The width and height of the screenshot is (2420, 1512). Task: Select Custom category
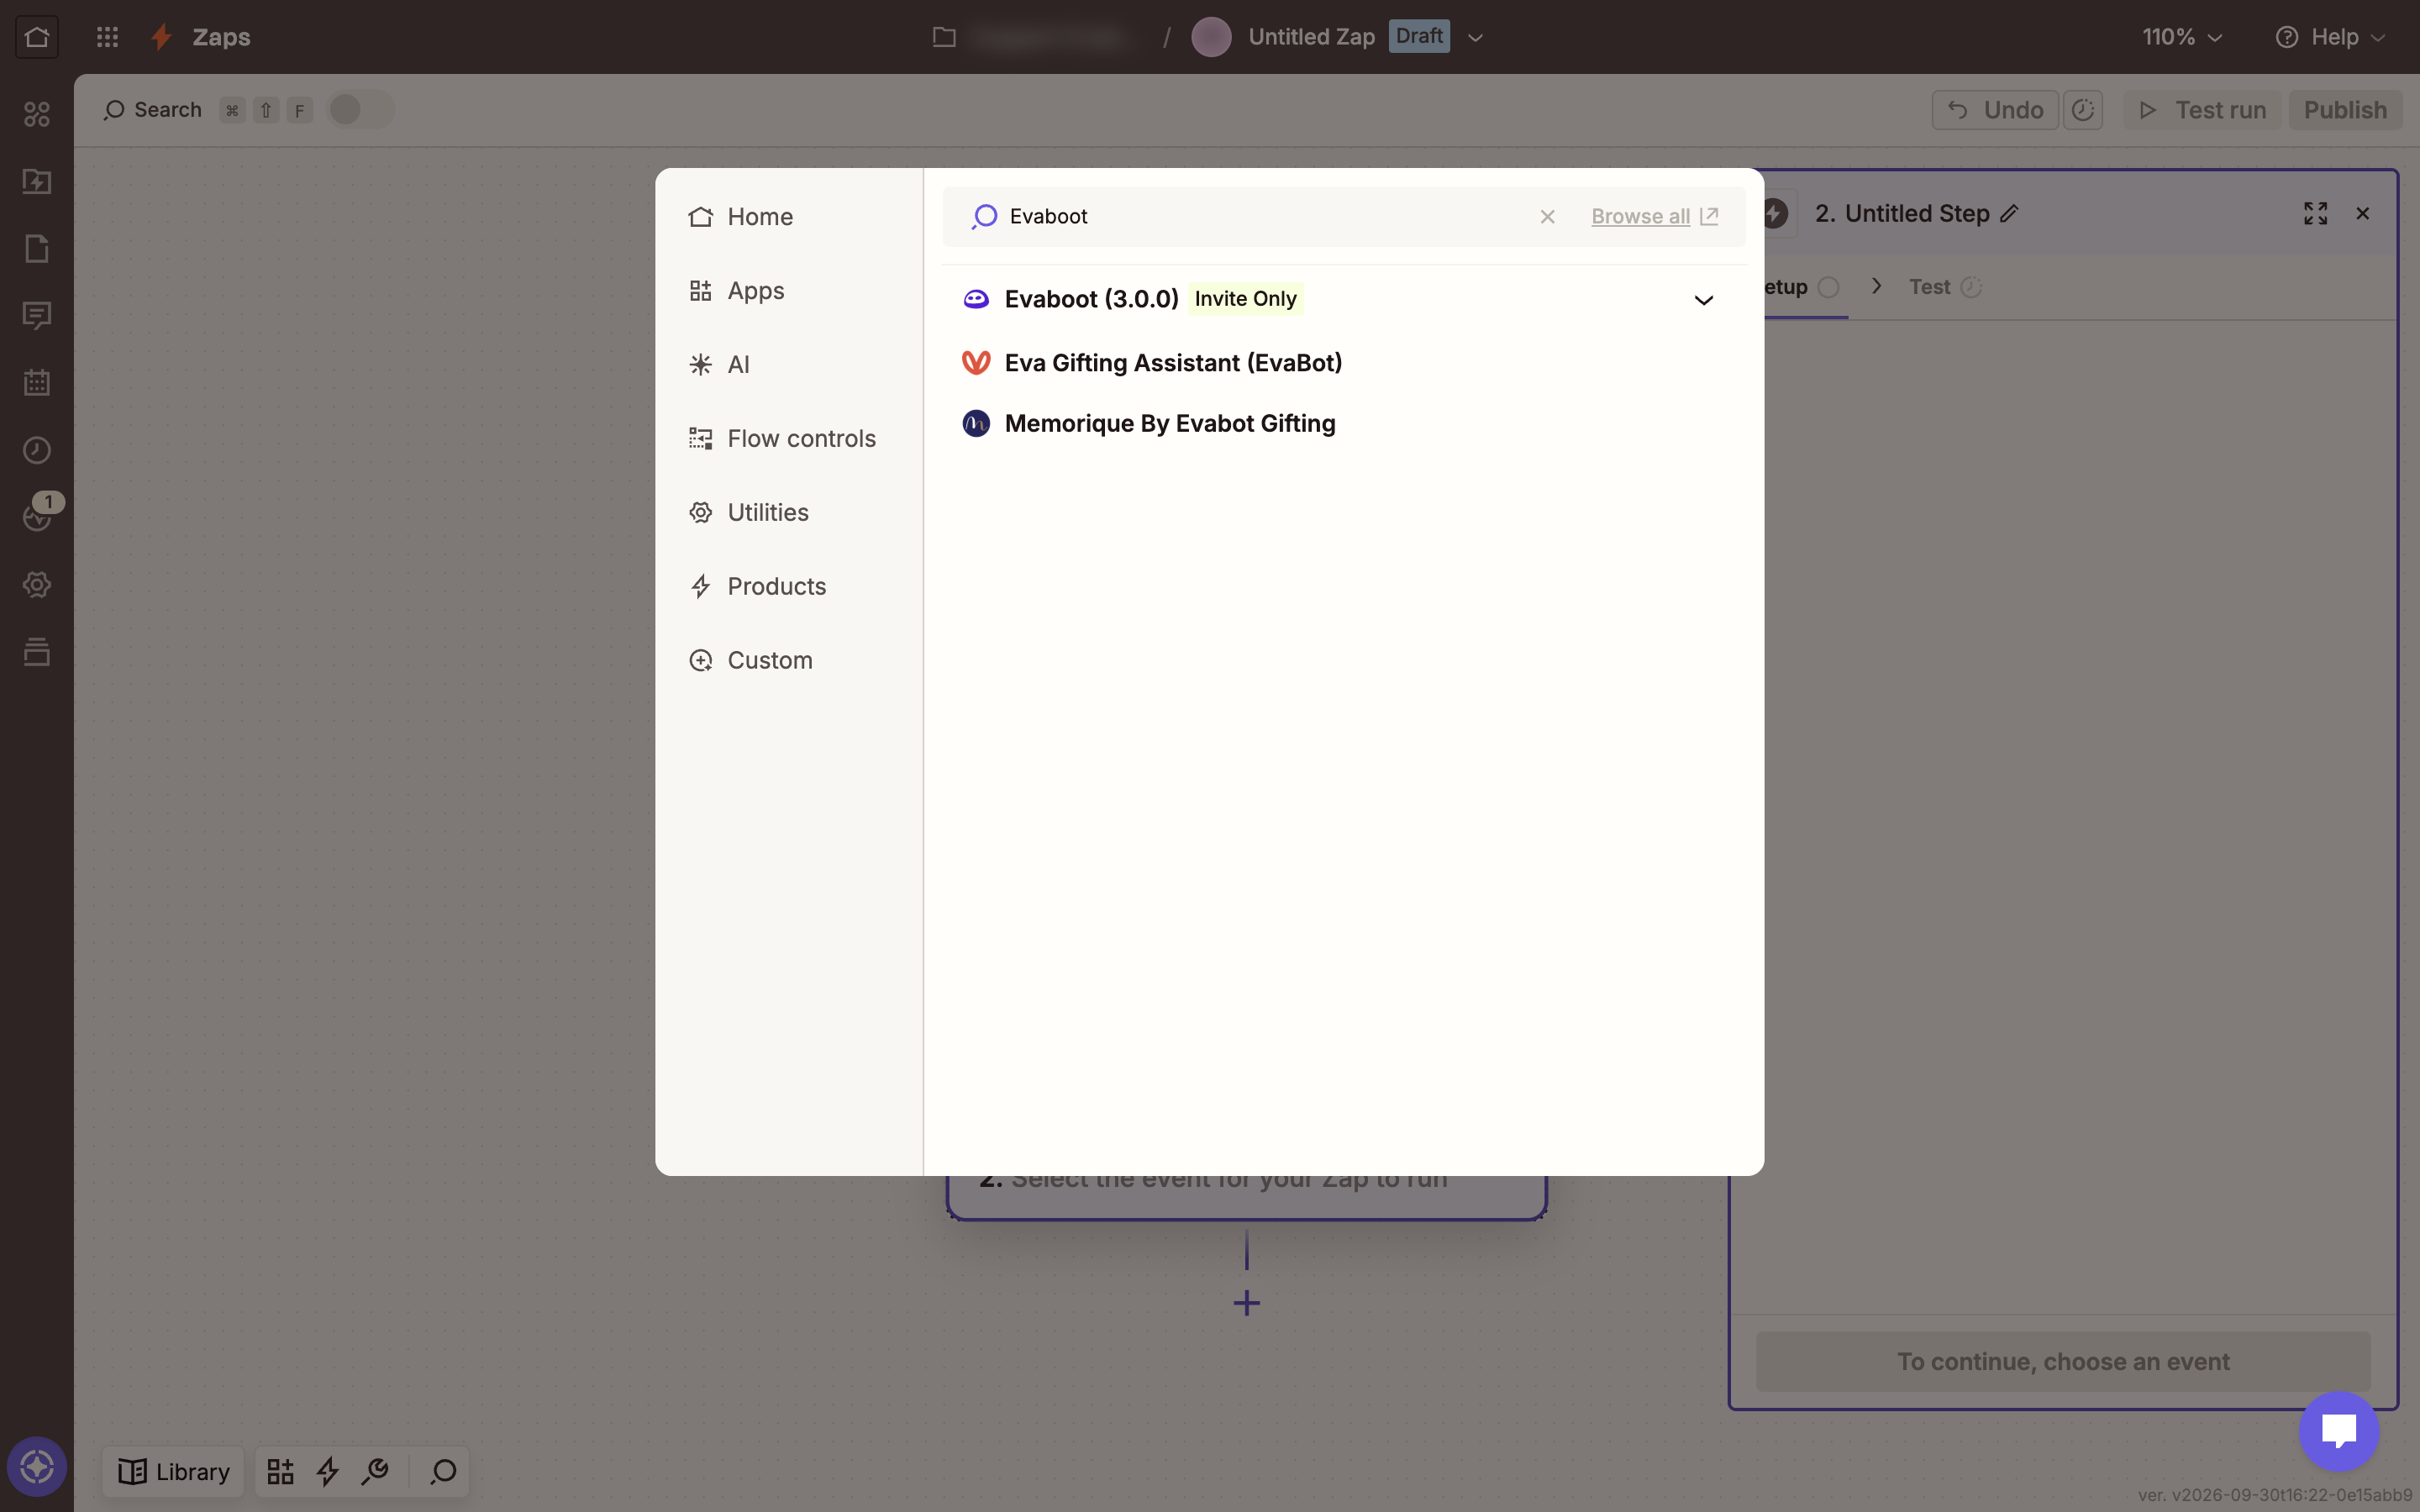pyautogui.click(x=750, y=661)
